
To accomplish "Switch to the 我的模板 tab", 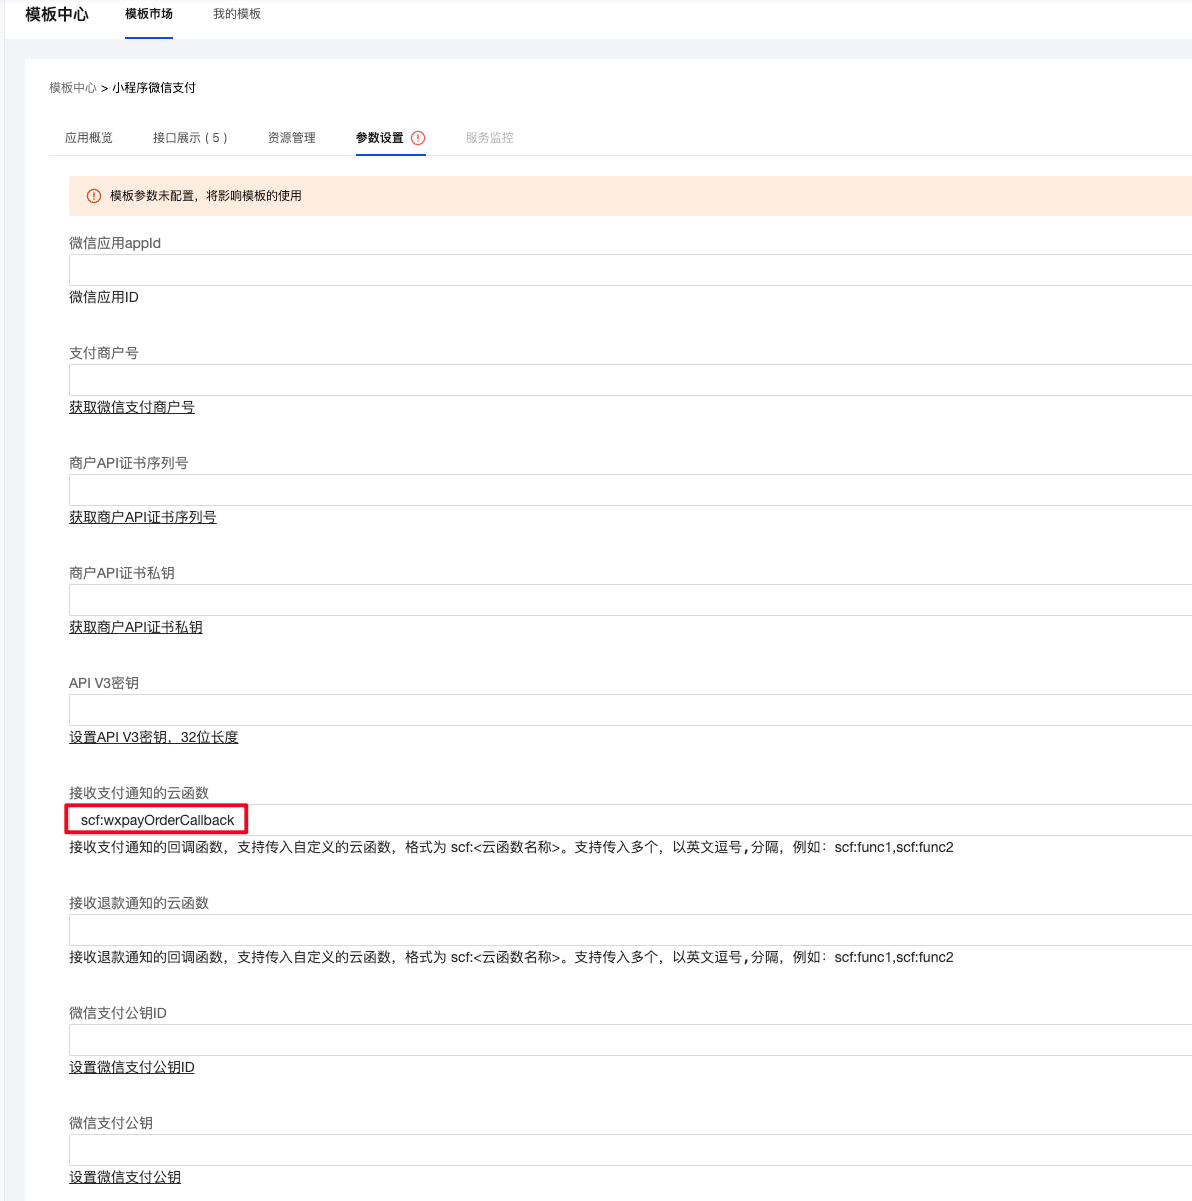I will click(237, 14).
